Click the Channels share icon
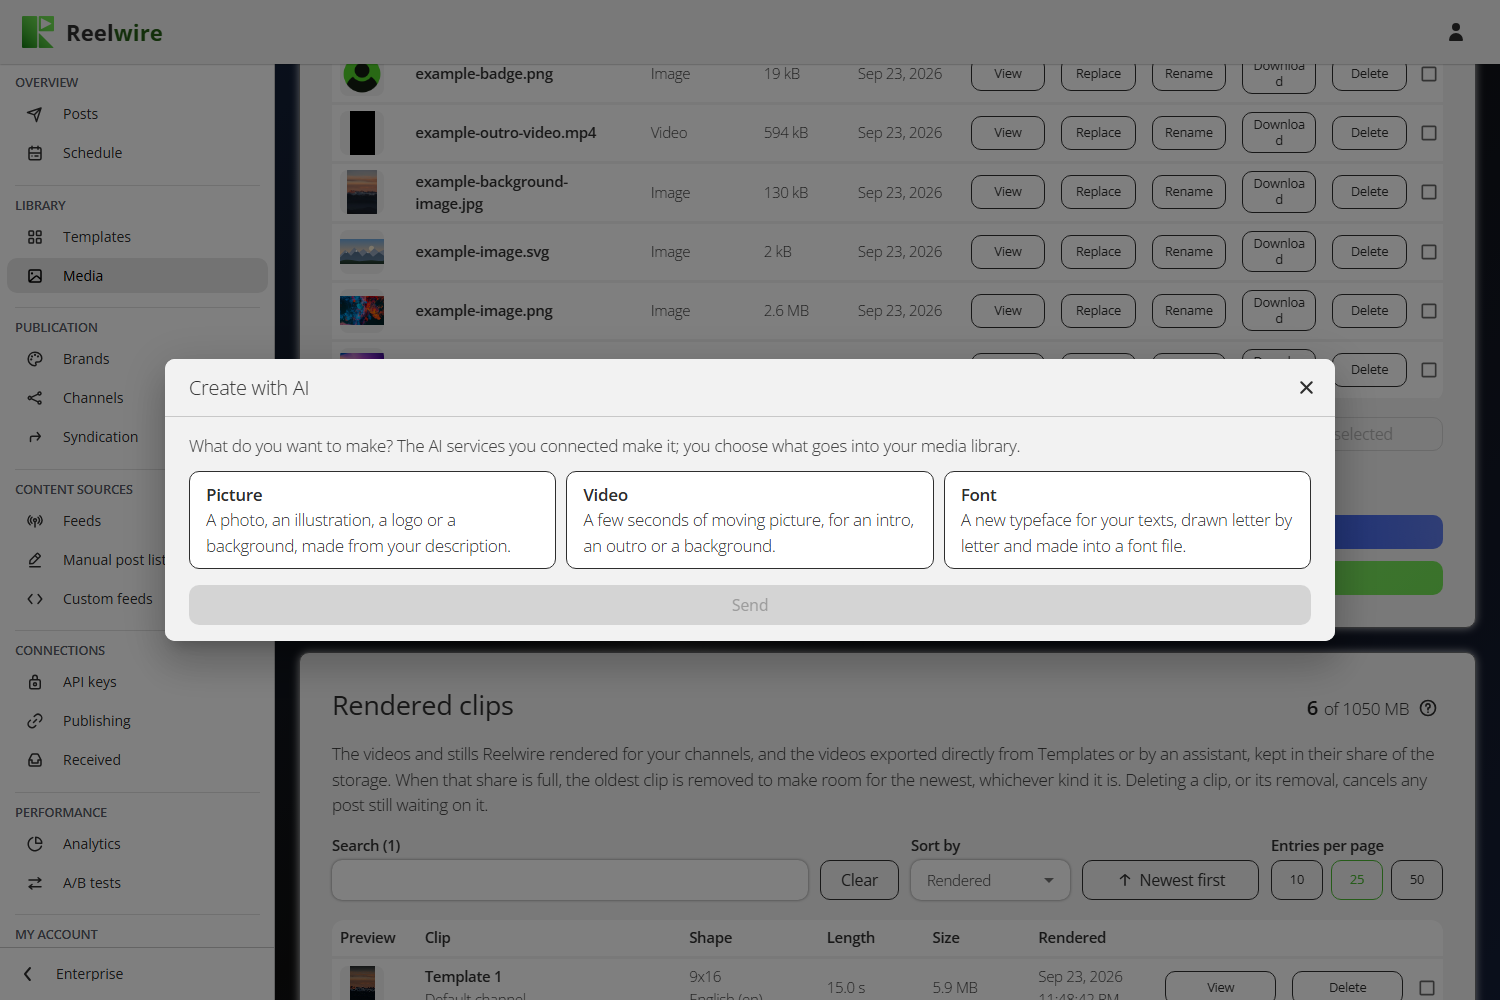The height and width of the screenshot is (1000, 1500). pyautogui.click(x=35, y=398)
